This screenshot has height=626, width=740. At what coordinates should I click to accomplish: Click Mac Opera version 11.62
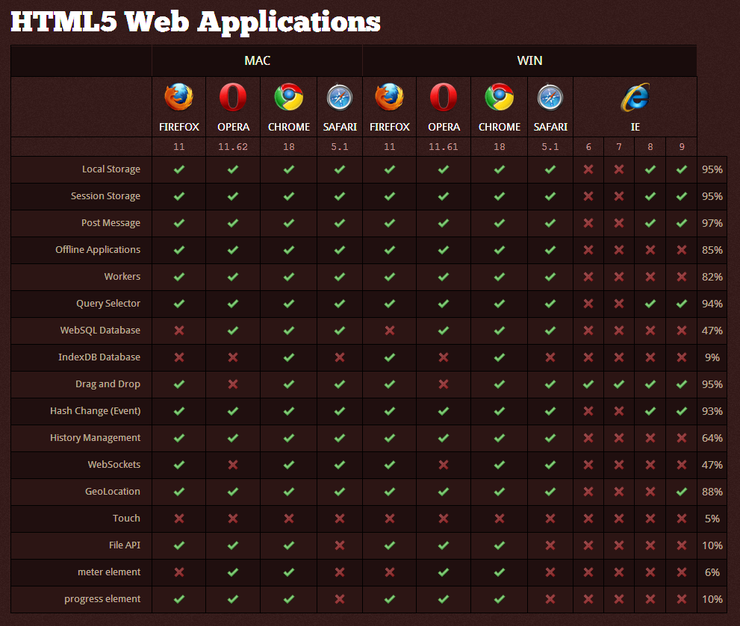[x=233, y=147]
